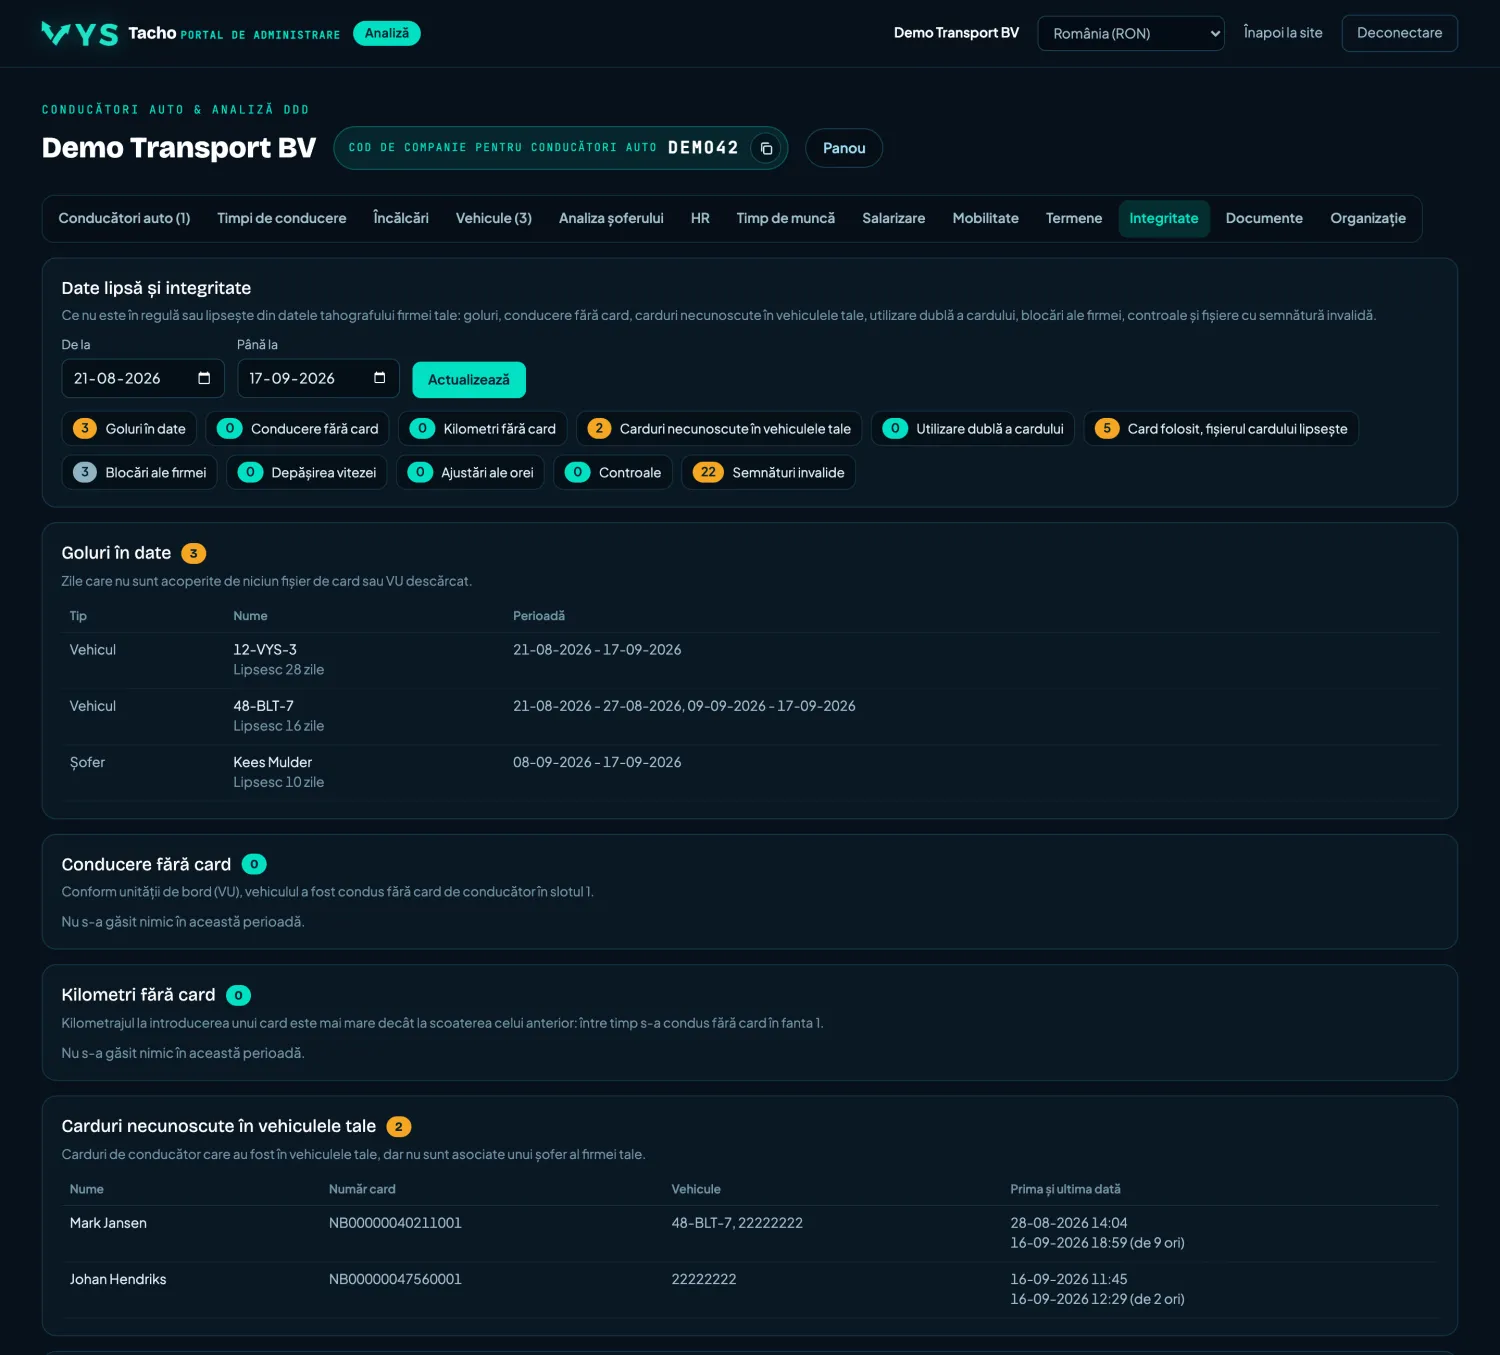Screen dimensions: 1500x1355
Task: Switch to Mobilitate tab
Action: (986, 218)
